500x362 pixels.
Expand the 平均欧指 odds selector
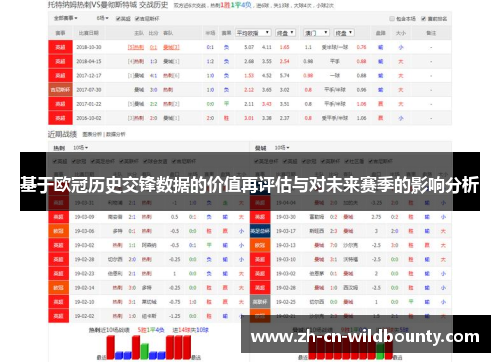[253, 33]
